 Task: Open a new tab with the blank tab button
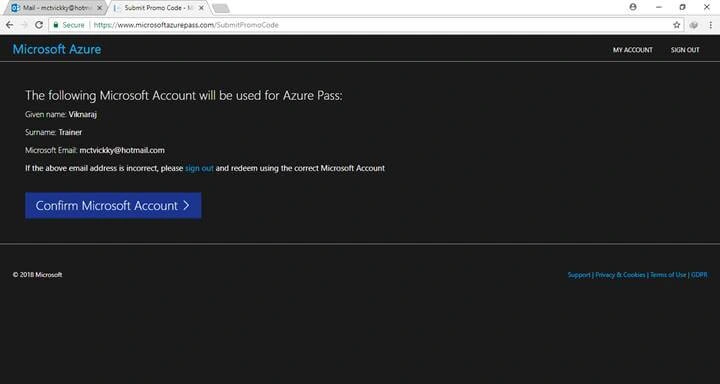tap(221, 8)
